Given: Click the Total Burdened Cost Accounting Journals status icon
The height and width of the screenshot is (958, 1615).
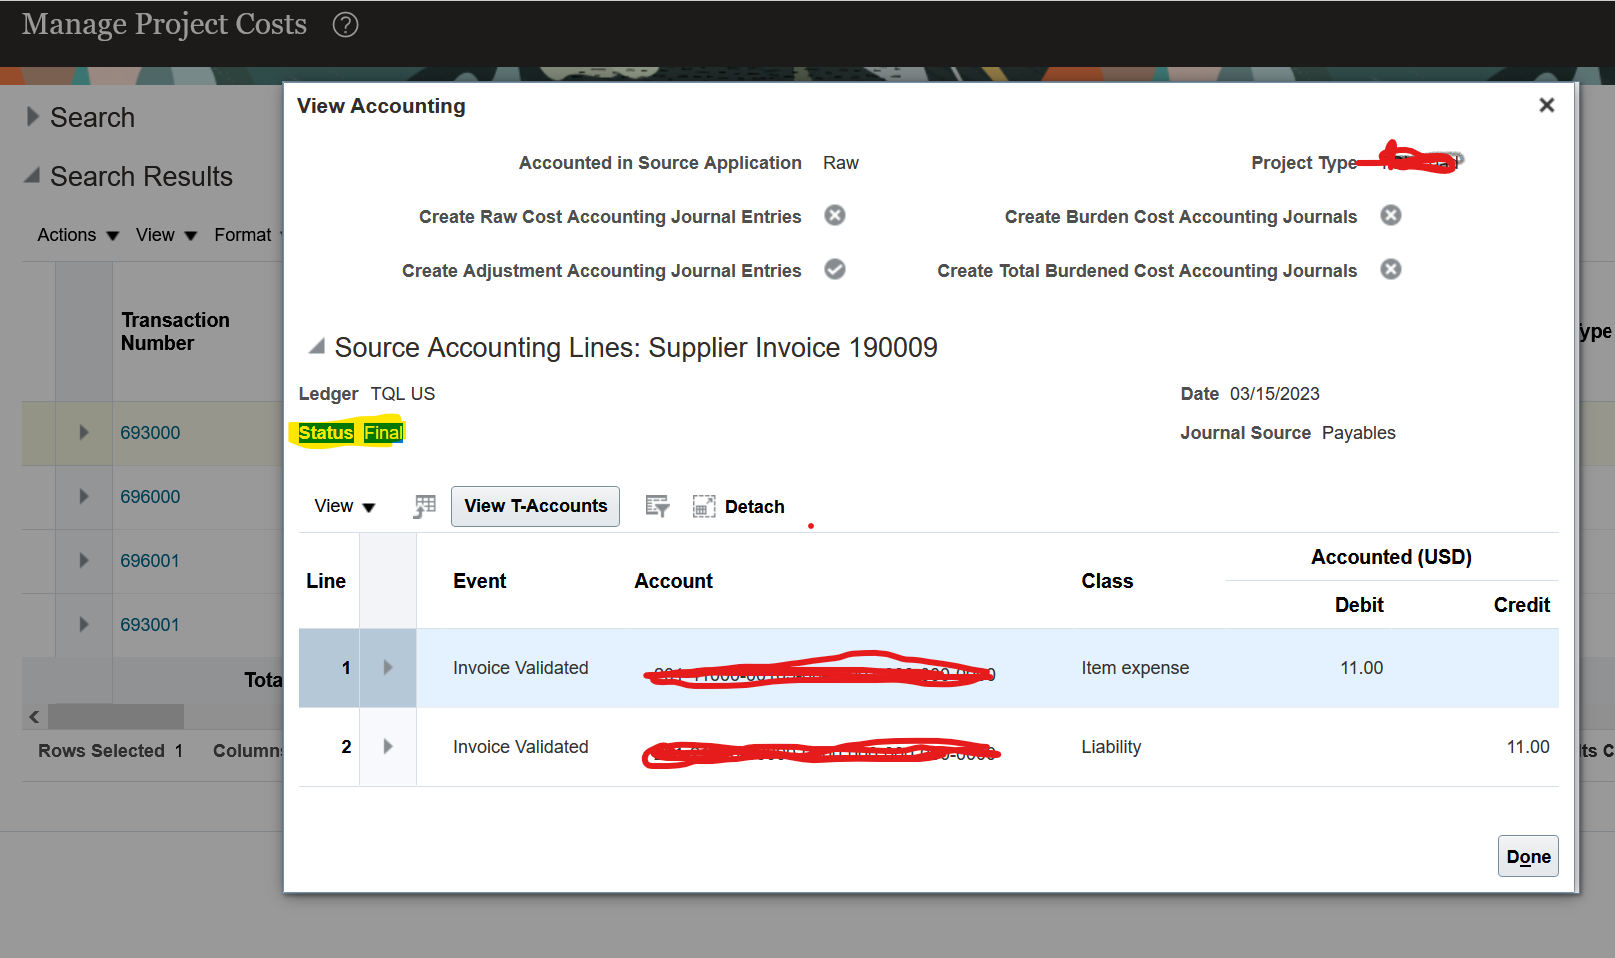Looking at the screenshot, I should pos(1391,269).
